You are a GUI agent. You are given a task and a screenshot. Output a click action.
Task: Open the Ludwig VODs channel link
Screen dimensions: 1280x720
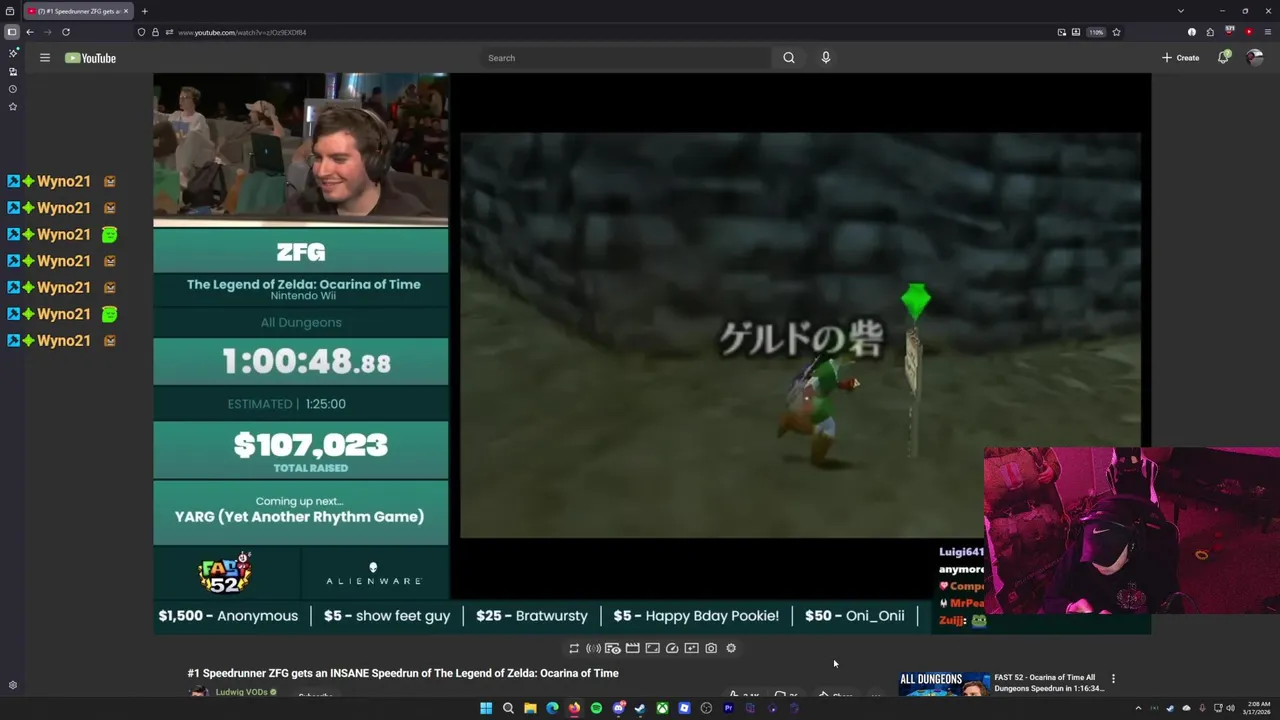coord(241,692)
